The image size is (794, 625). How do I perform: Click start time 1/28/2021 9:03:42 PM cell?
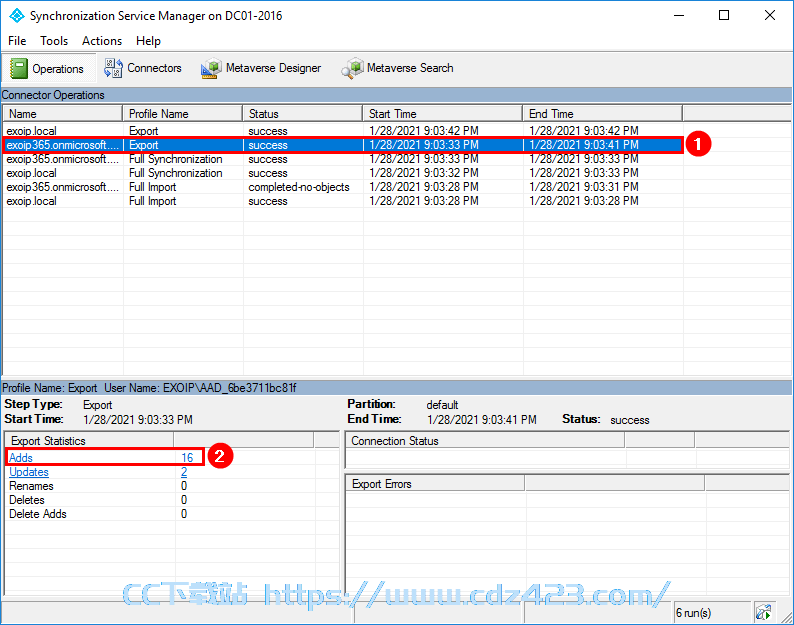424,131
